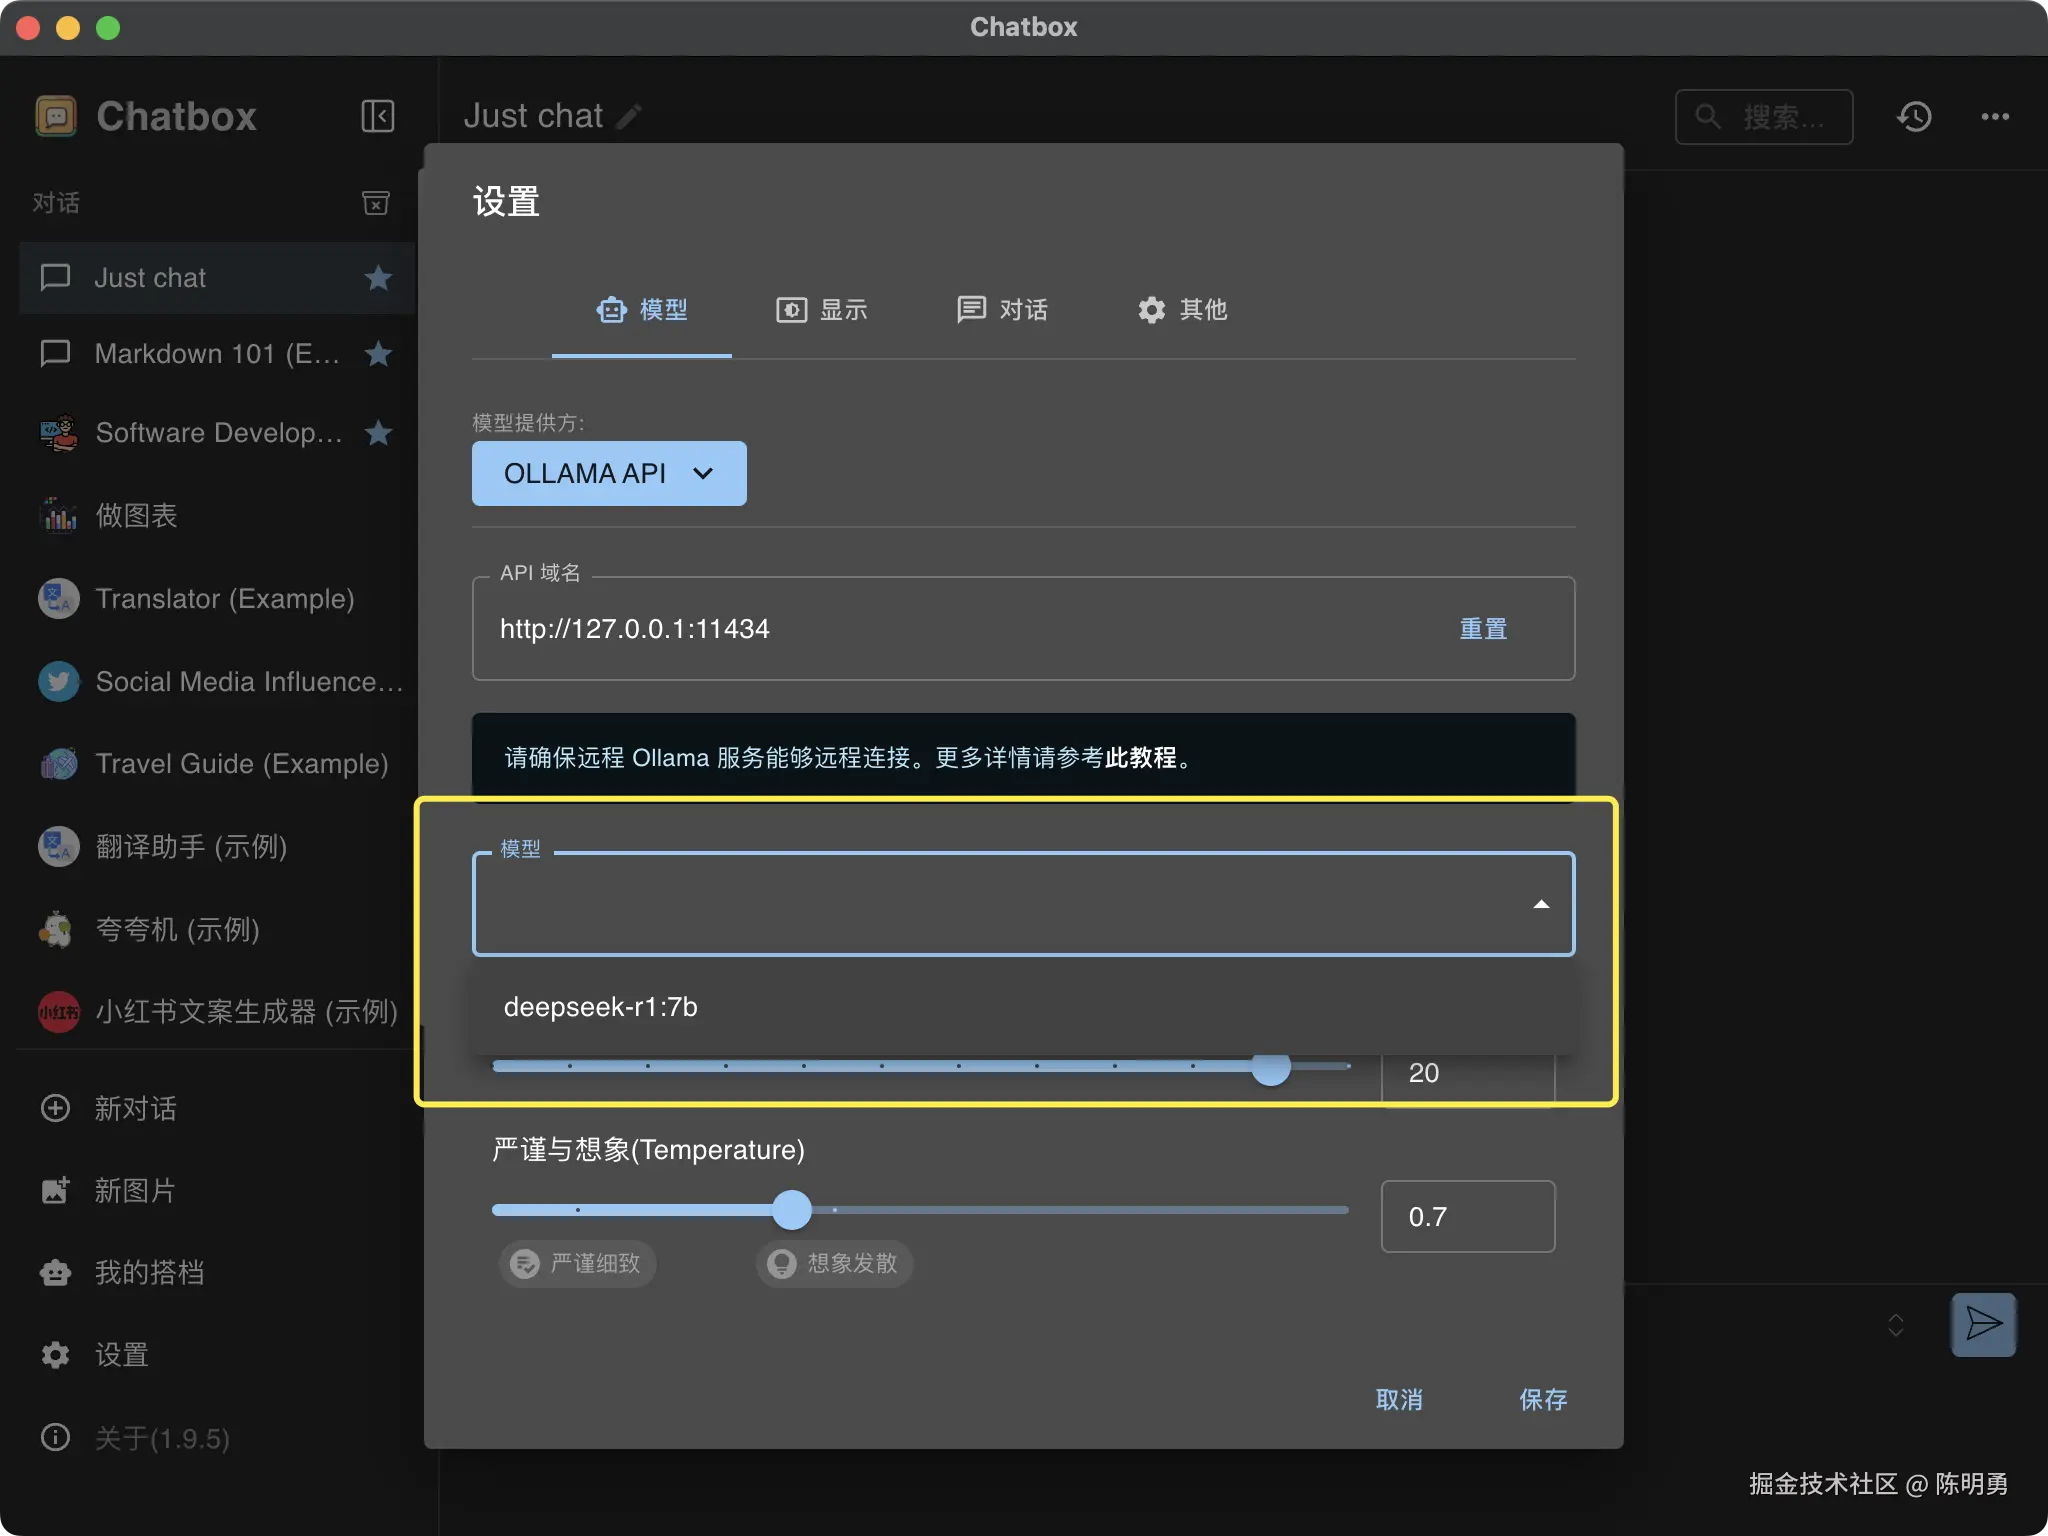Image resolution: width=2048 pixels, height=1536 pixels.
Task: Click the 保存 save button
Action: [x=1542, y=1399]
